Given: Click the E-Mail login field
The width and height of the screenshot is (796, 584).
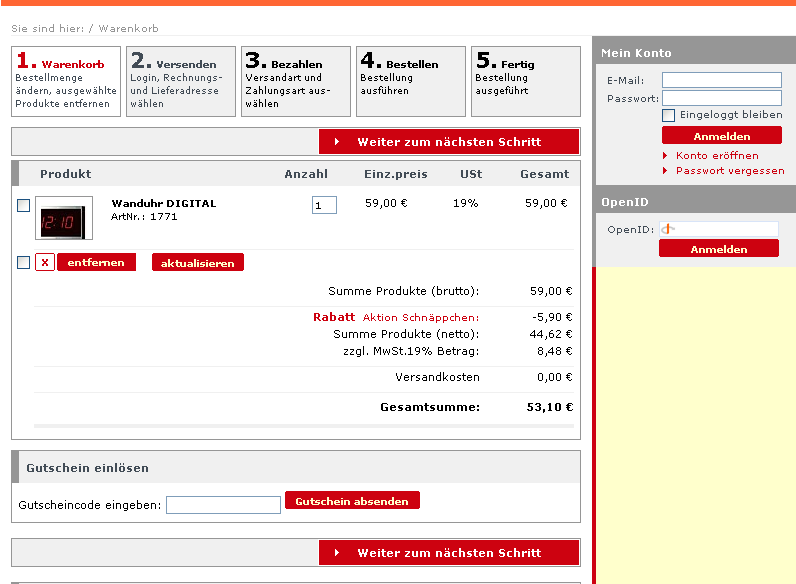Looking at the screenshot, I should (x=721, y=80).
